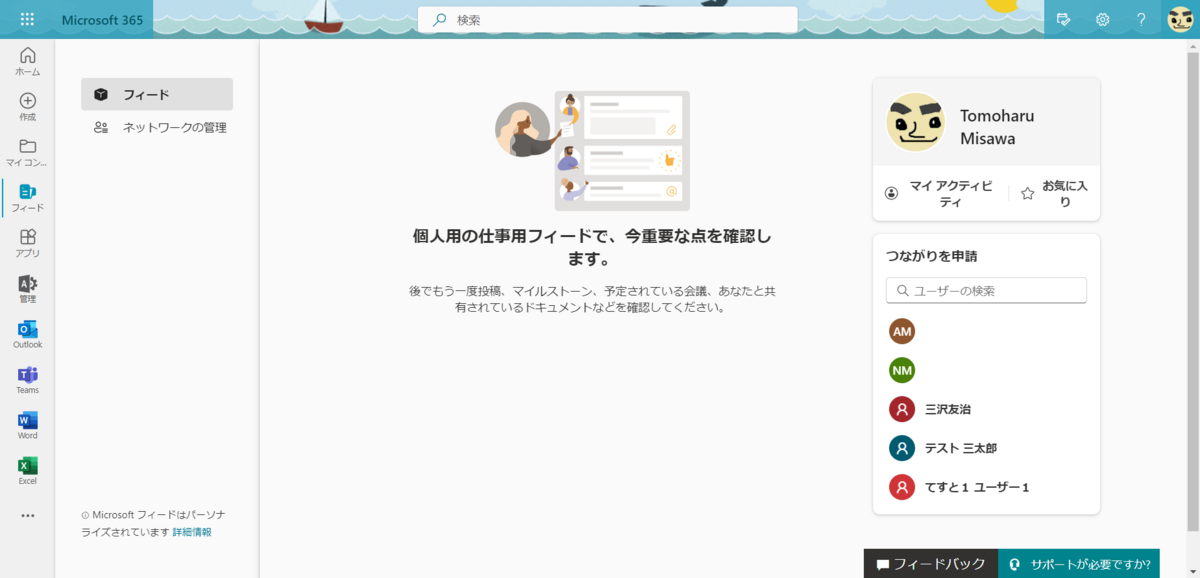Click 三沢友治 avatar icon
Viewport: 1200px width, 578px height.
coord(902,409)
